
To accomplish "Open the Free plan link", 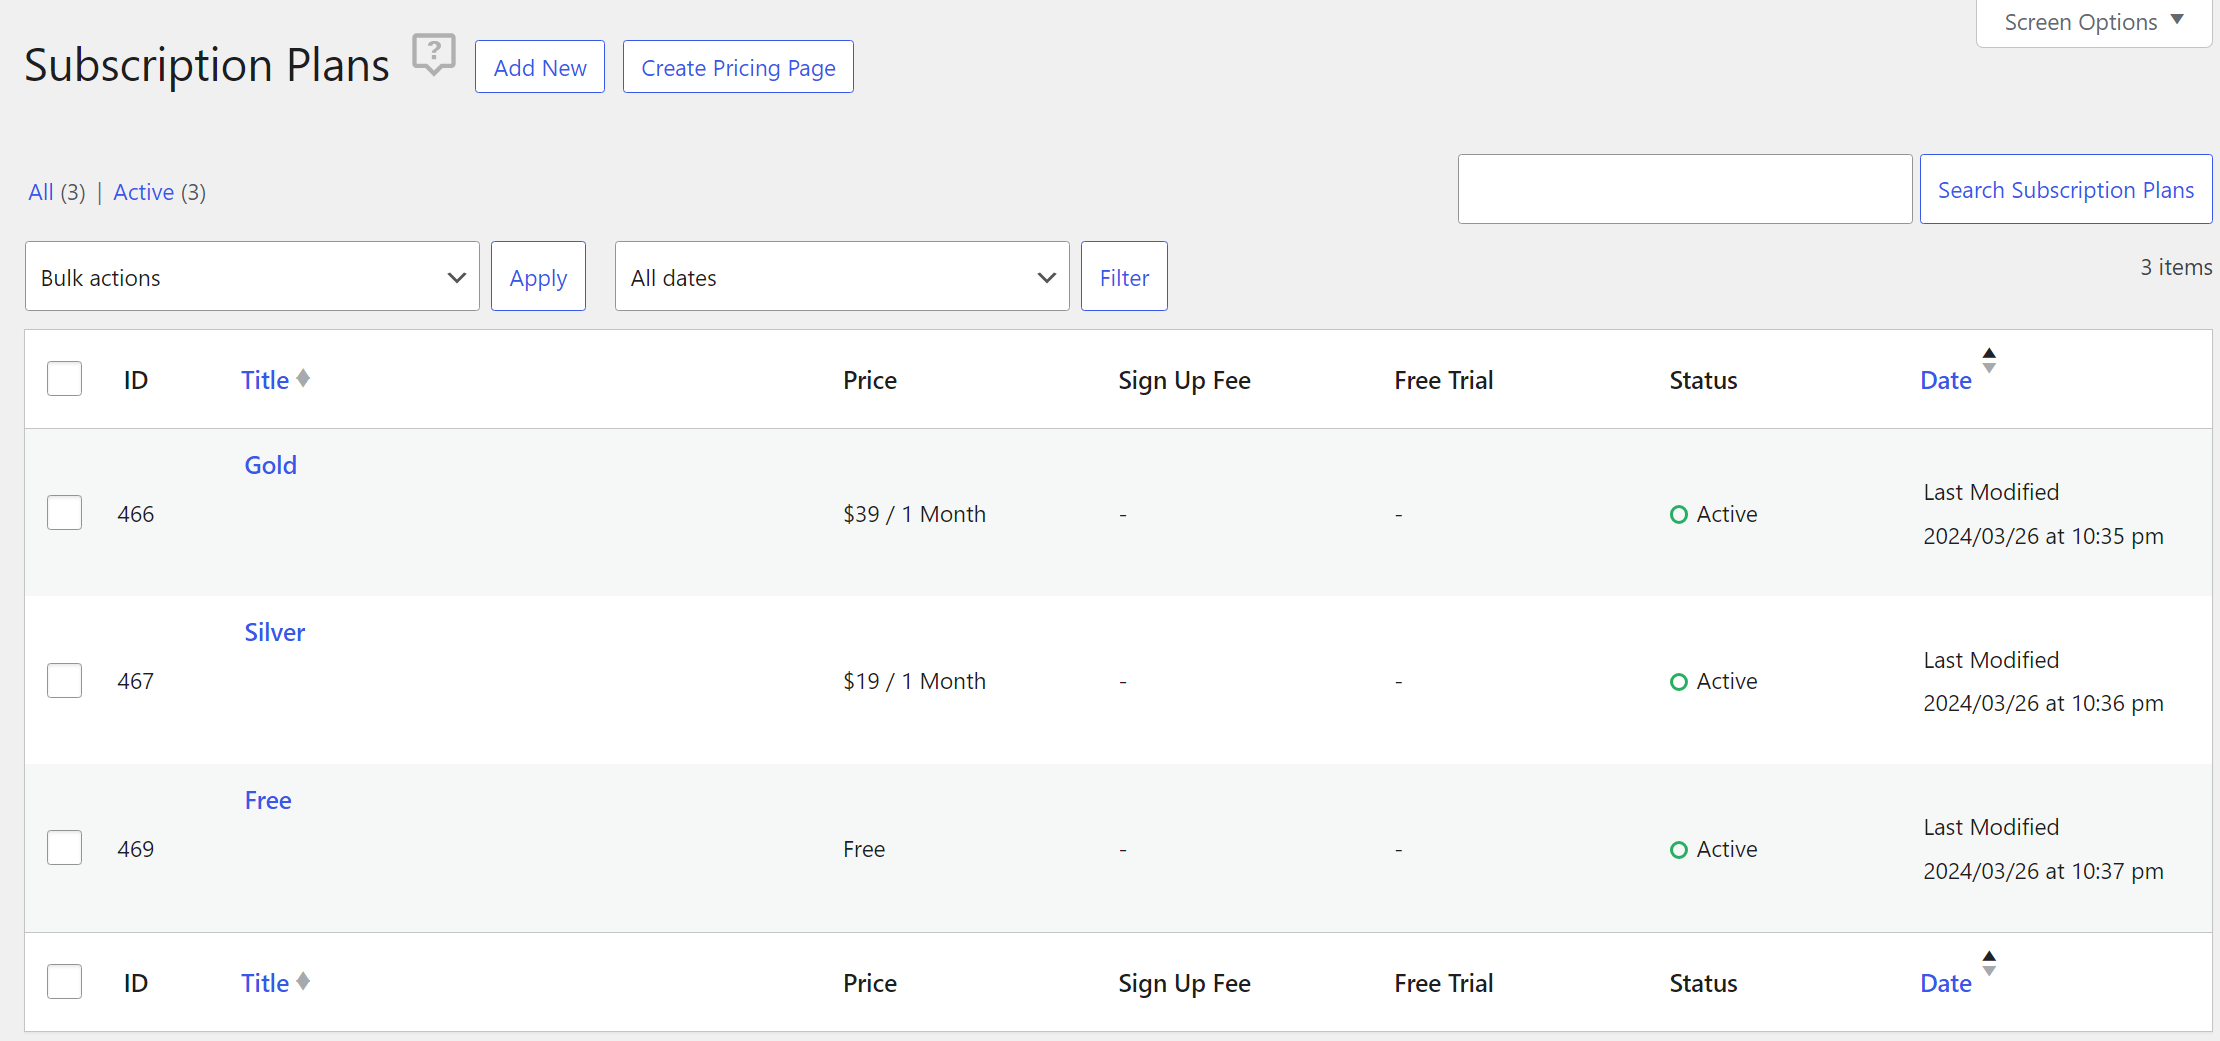I will (268, 800).
